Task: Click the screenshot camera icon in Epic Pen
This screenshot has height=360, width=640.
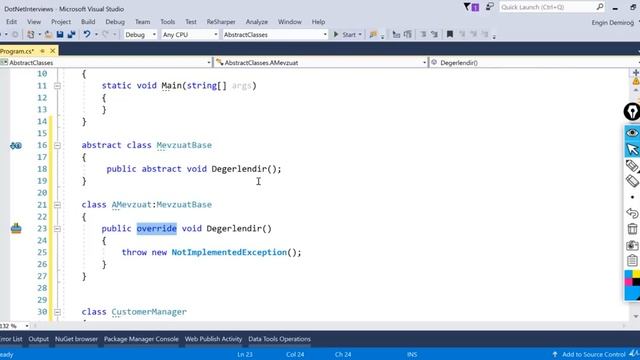Action: click(x=632, y=245)
